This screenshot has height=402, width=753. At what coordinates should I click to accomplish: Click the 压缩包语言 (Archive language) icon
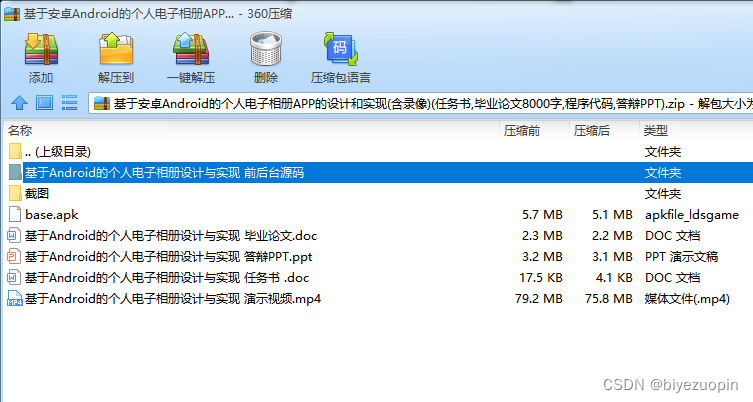coord(340,49)
